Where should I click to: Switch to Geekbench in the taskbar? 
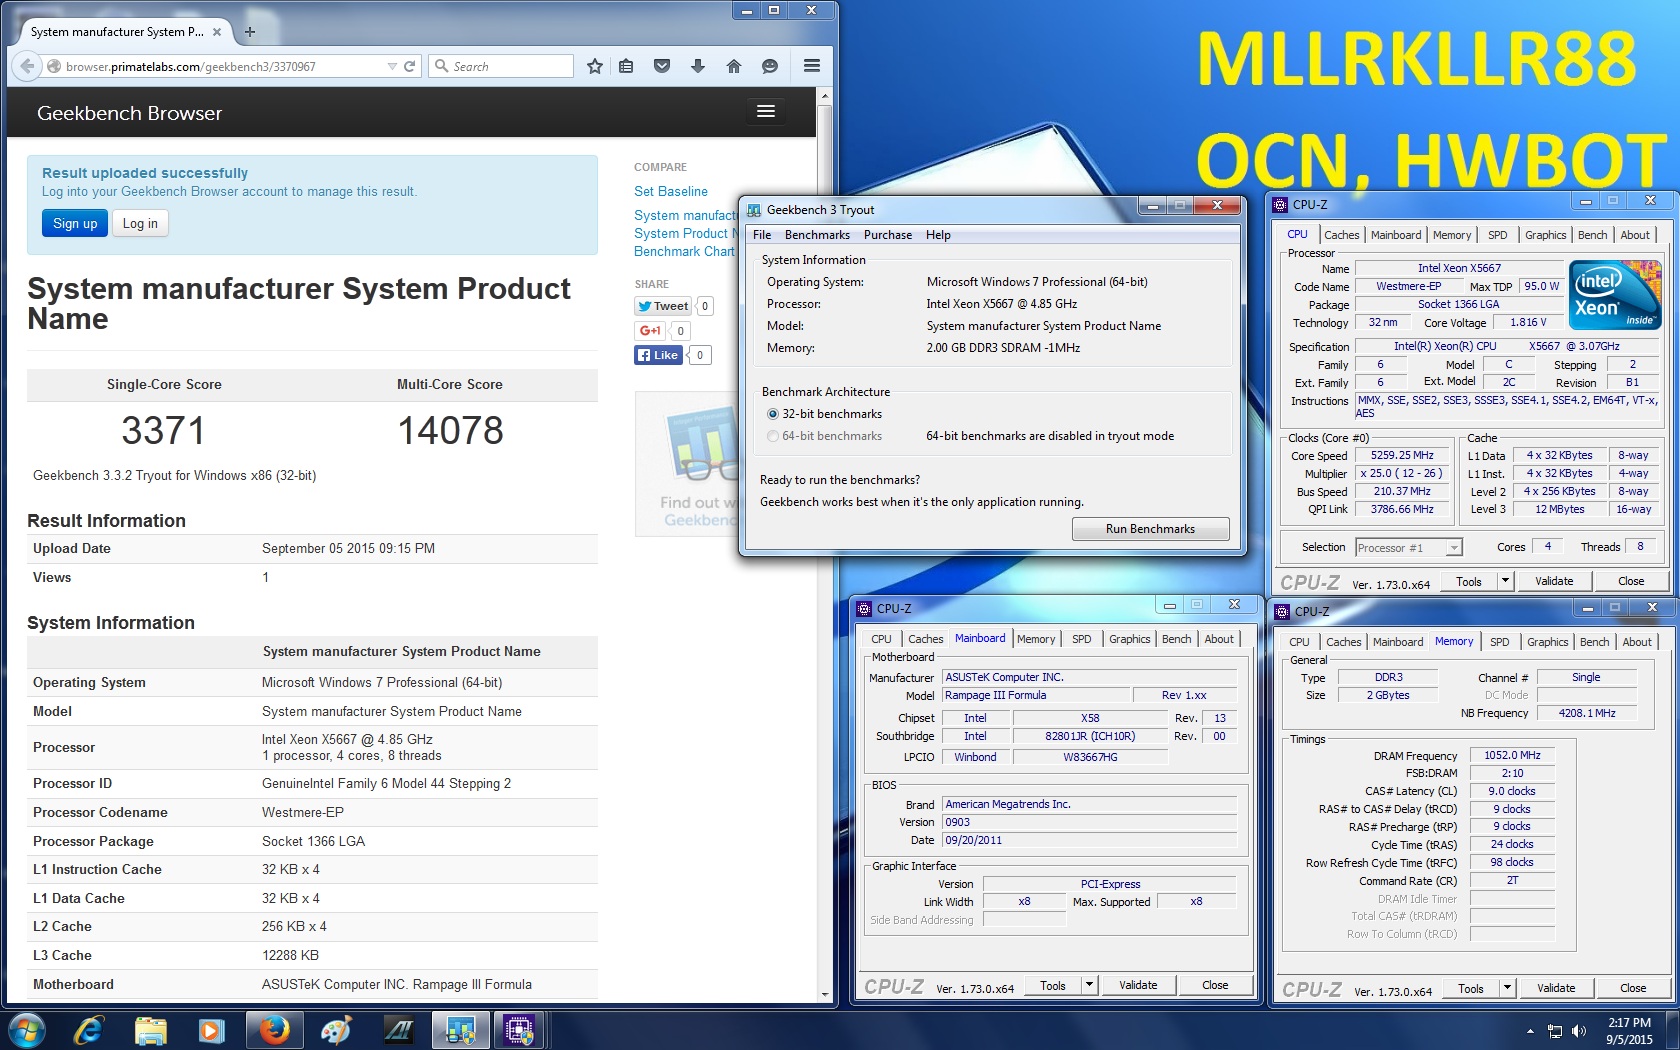(x=460, y=1030)
